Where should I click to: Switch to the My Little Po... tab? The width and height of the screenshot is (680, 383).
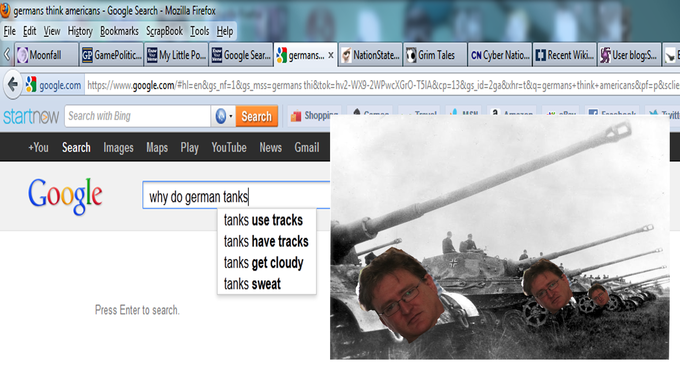point(176,55)
